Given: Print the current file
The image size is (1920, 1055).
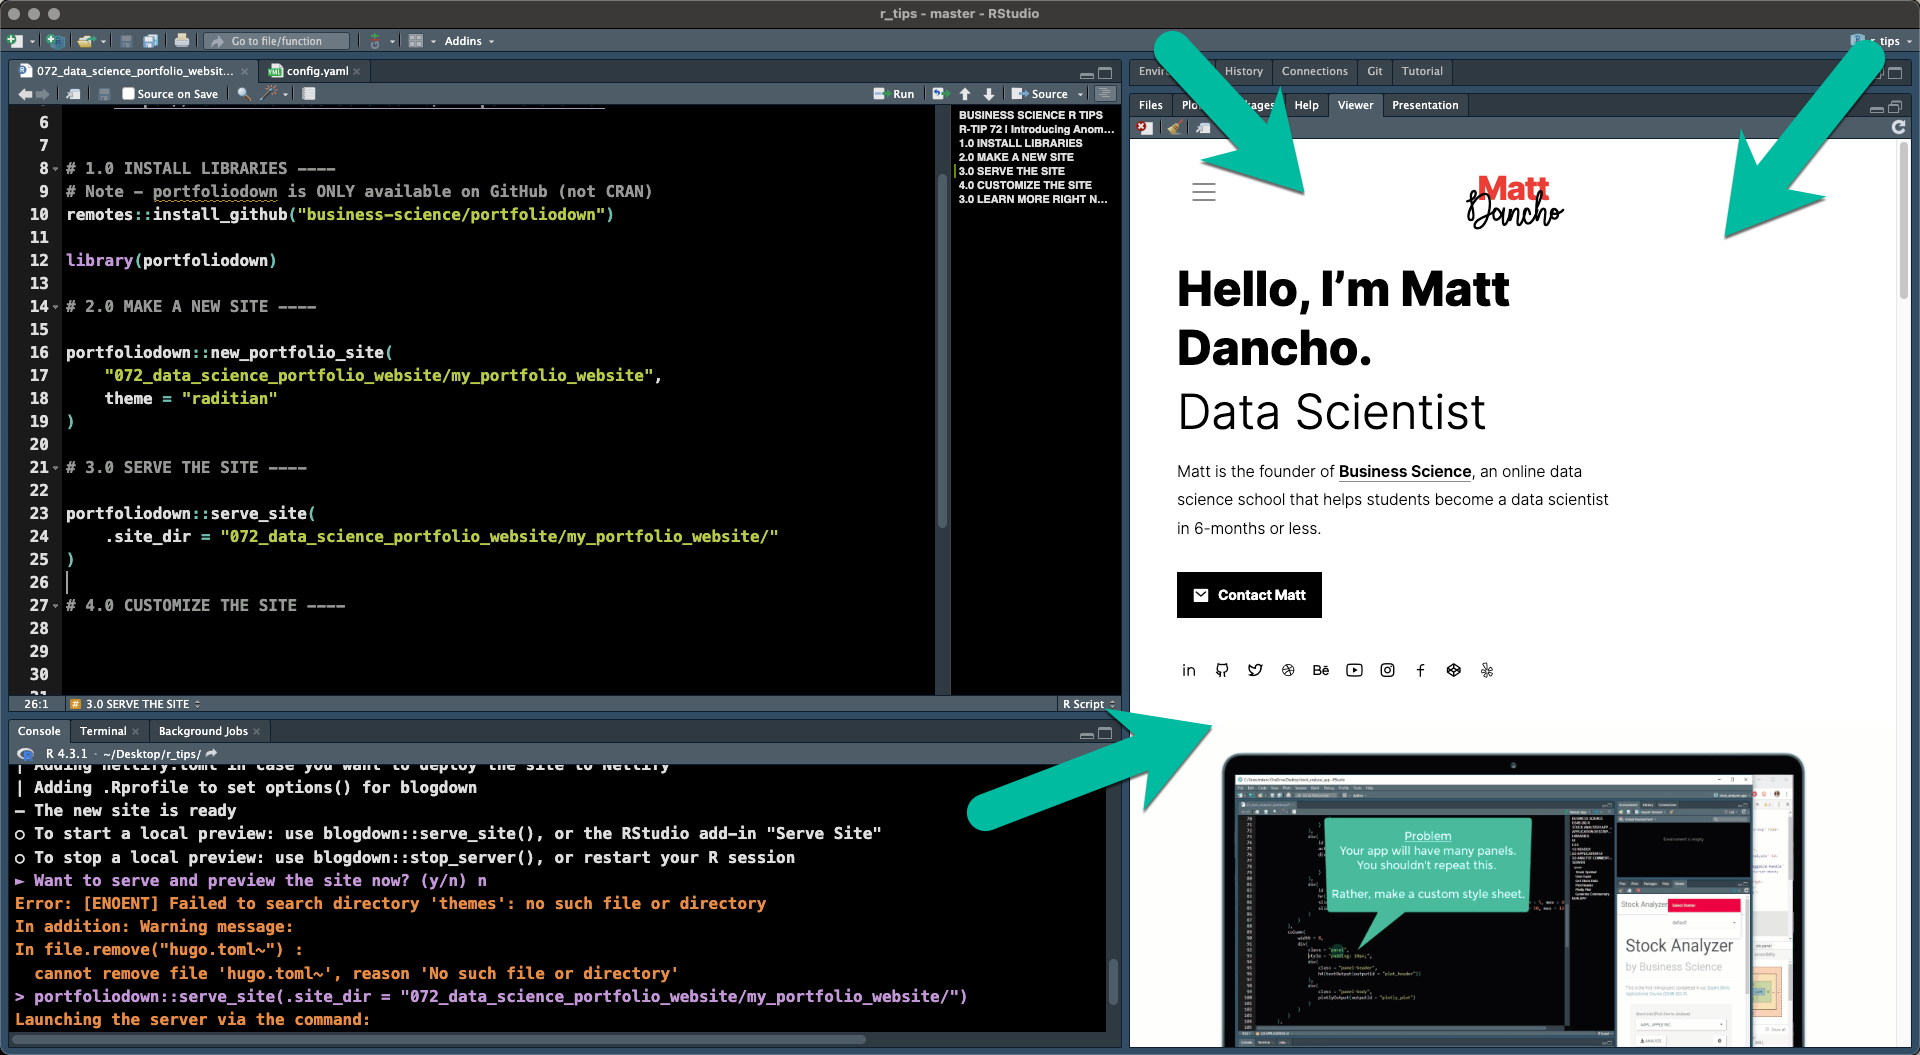Looking at the screenshot, I should click(x=181, y=41).
